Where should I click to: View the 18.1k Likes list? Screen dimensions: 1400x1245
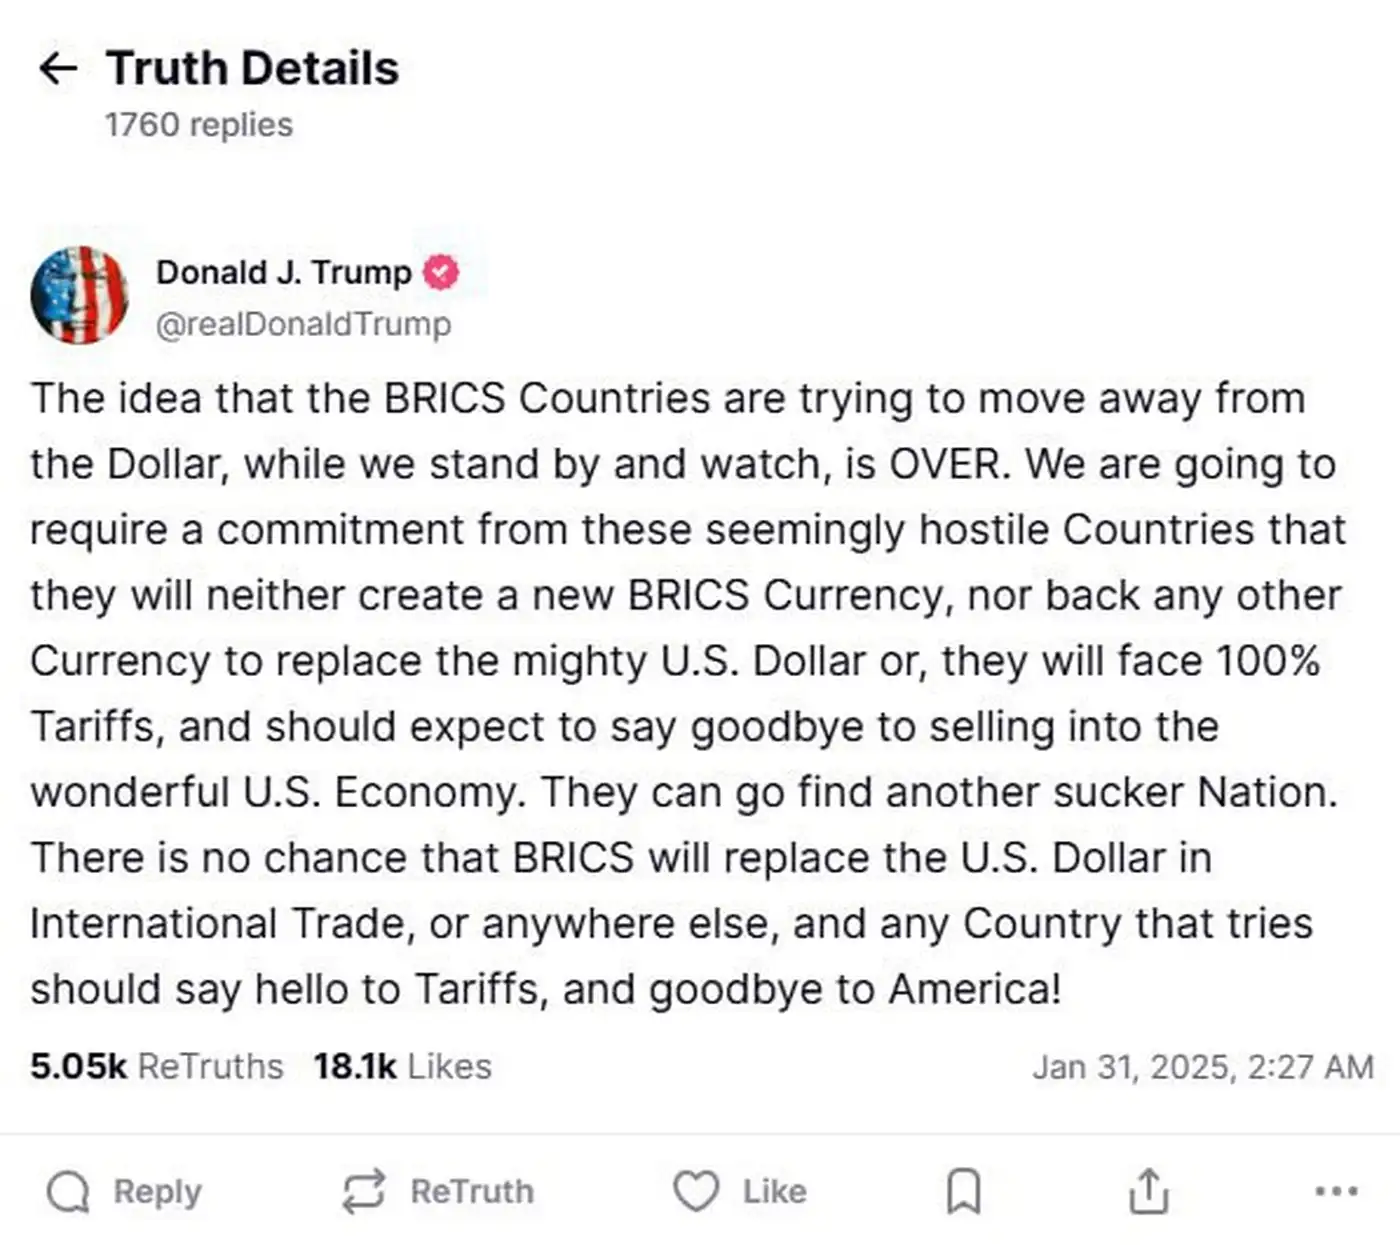pyautogui.click(x=402, y=1066)
